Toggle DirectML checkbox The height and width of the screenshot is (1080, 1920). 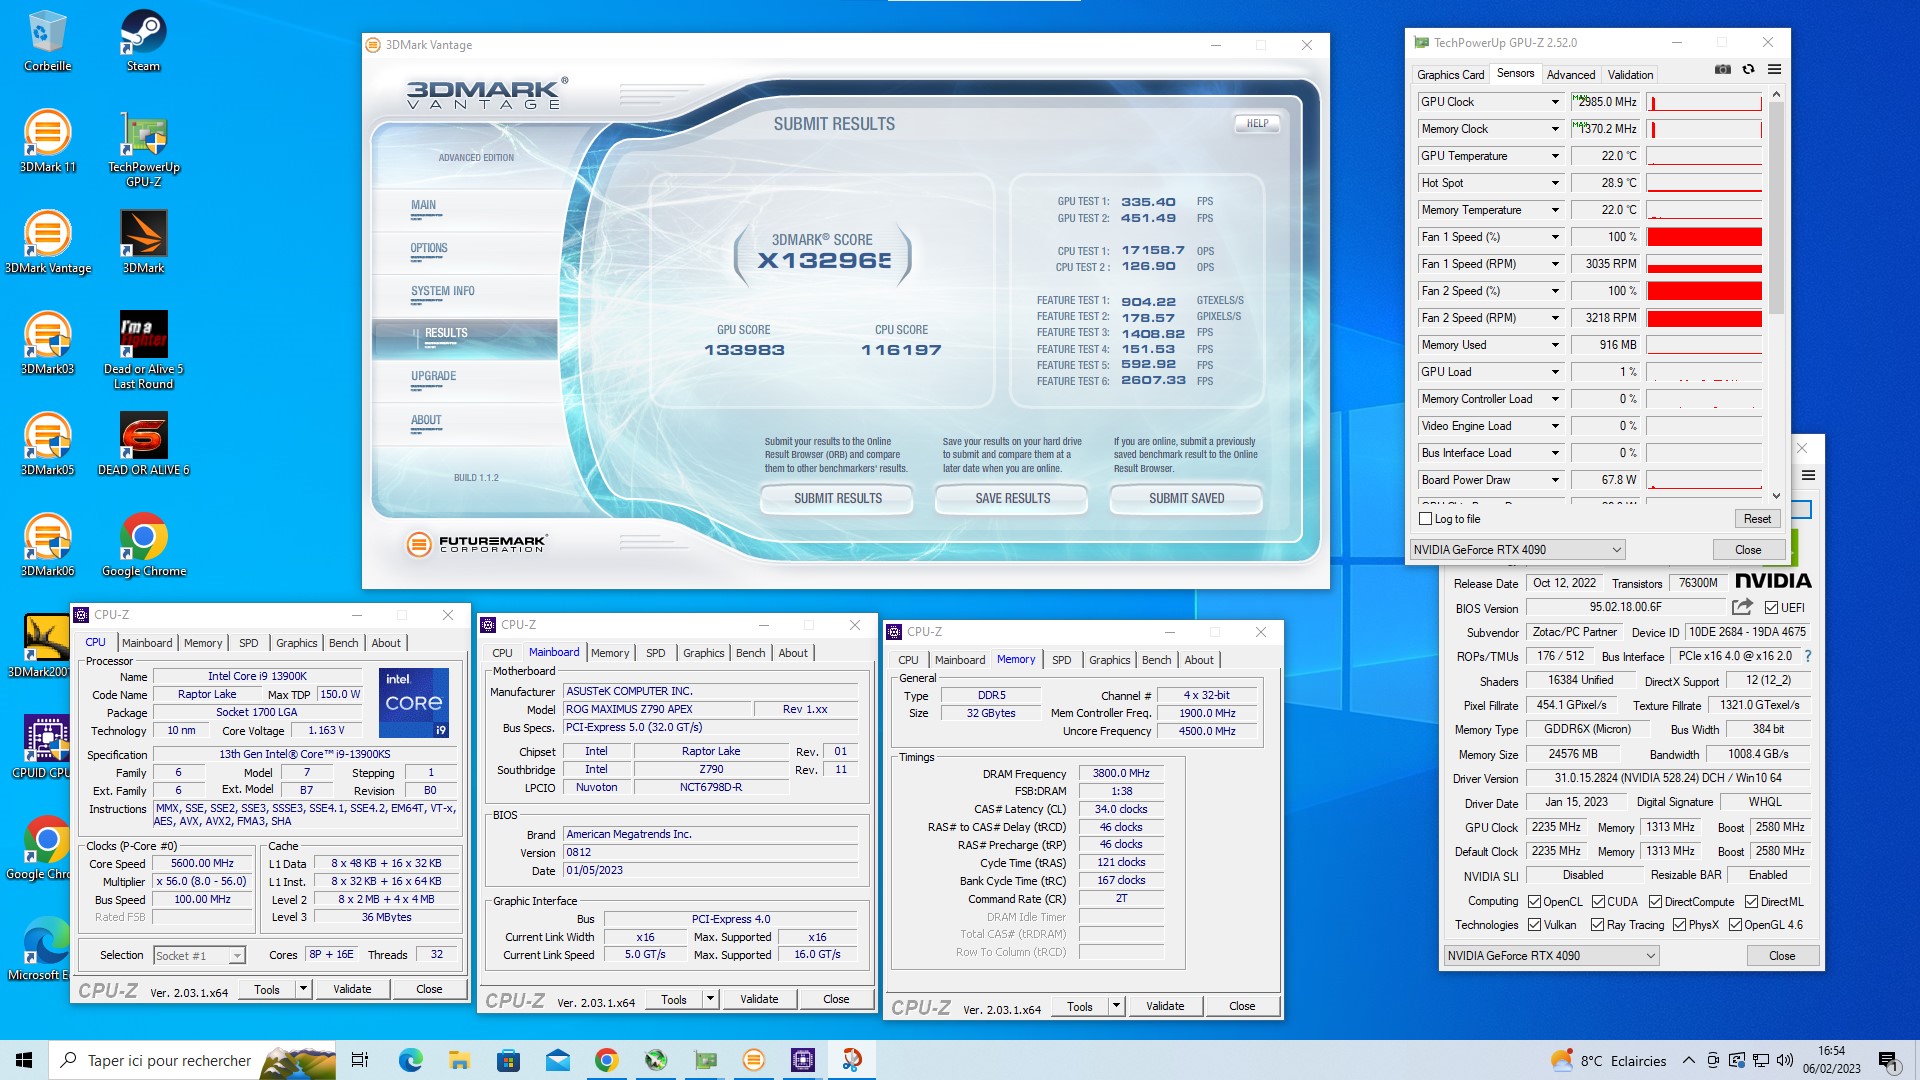1751,902
